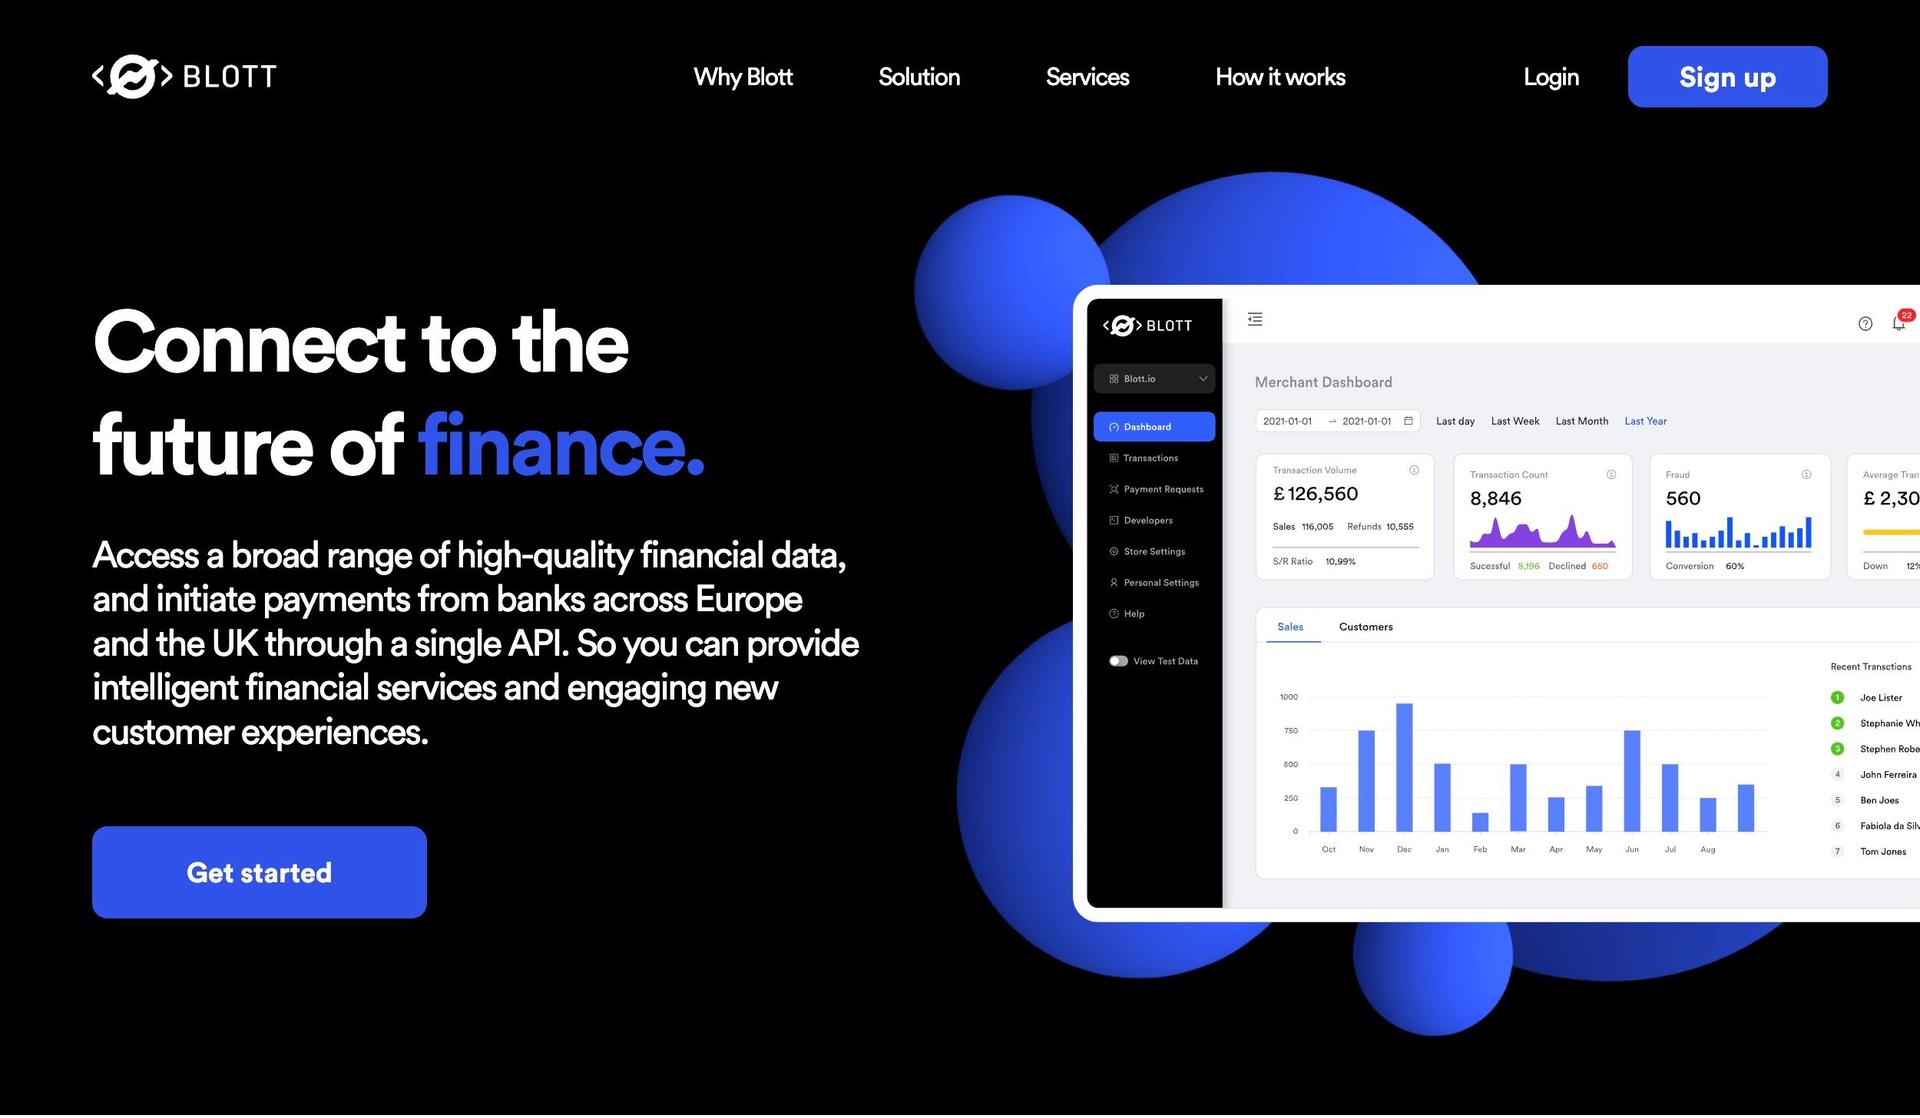Click the How it works menu item
This screenshot has height=1118, width=1920.
(1280, 76)
